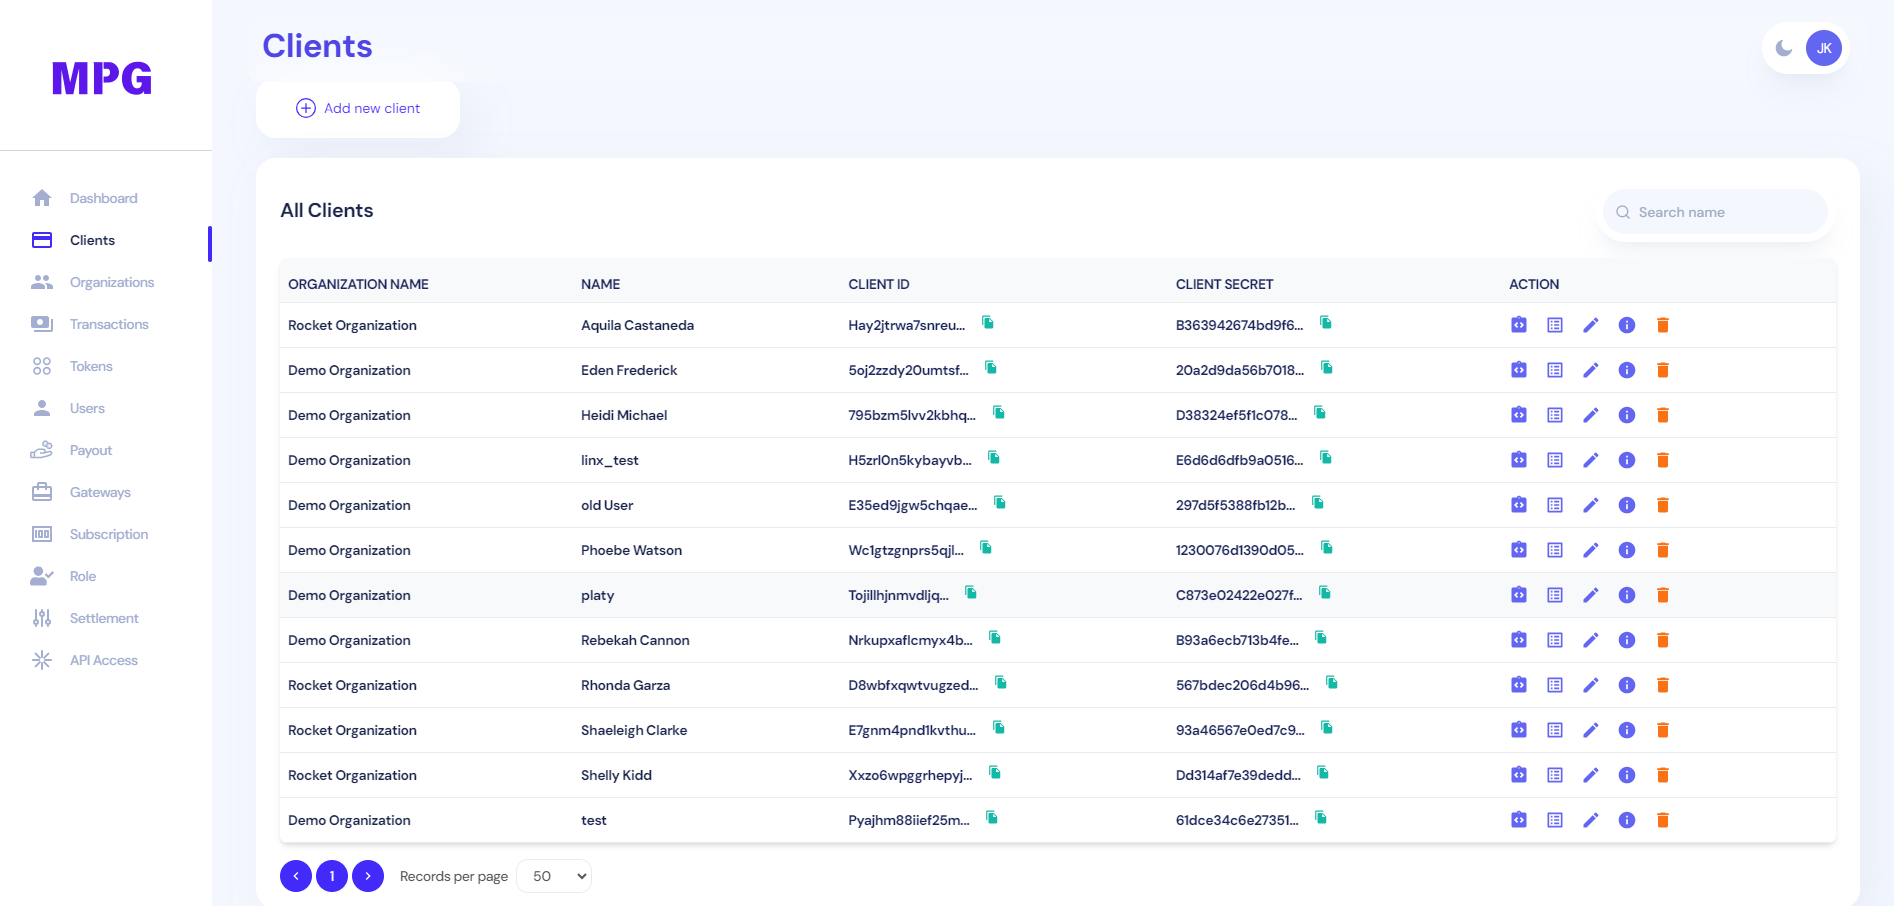This screenshot has width=1894, height=906.
Task: Click the code badge icon for platy
Action: point(1518,595)
